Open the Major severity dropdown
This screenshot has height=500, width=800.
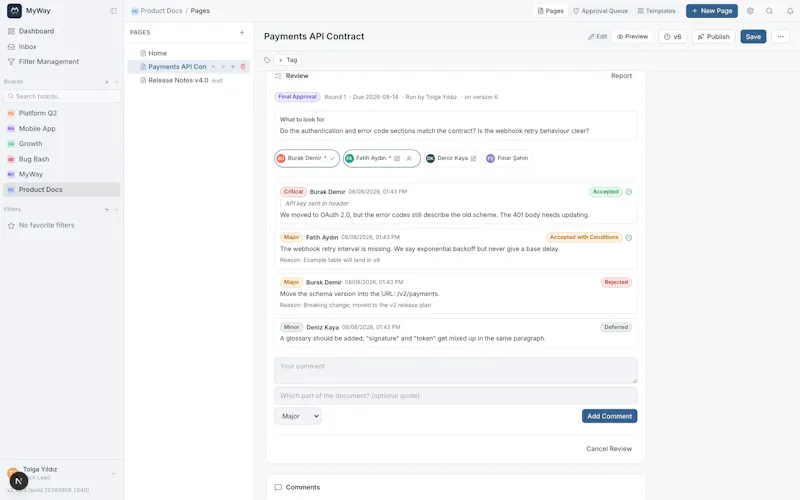298,416
